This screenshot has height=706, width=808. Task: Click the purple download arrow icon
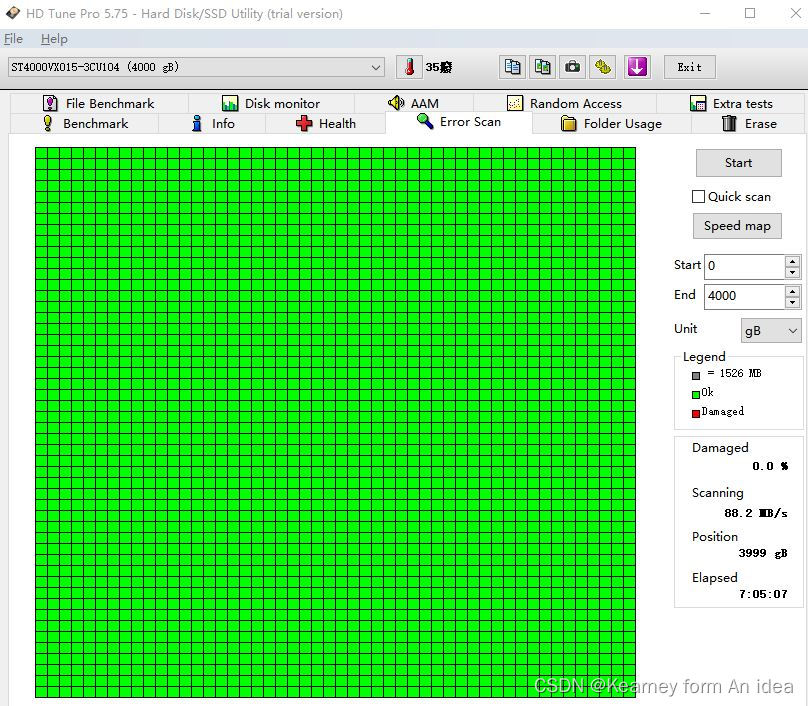(x=637, y=67)
